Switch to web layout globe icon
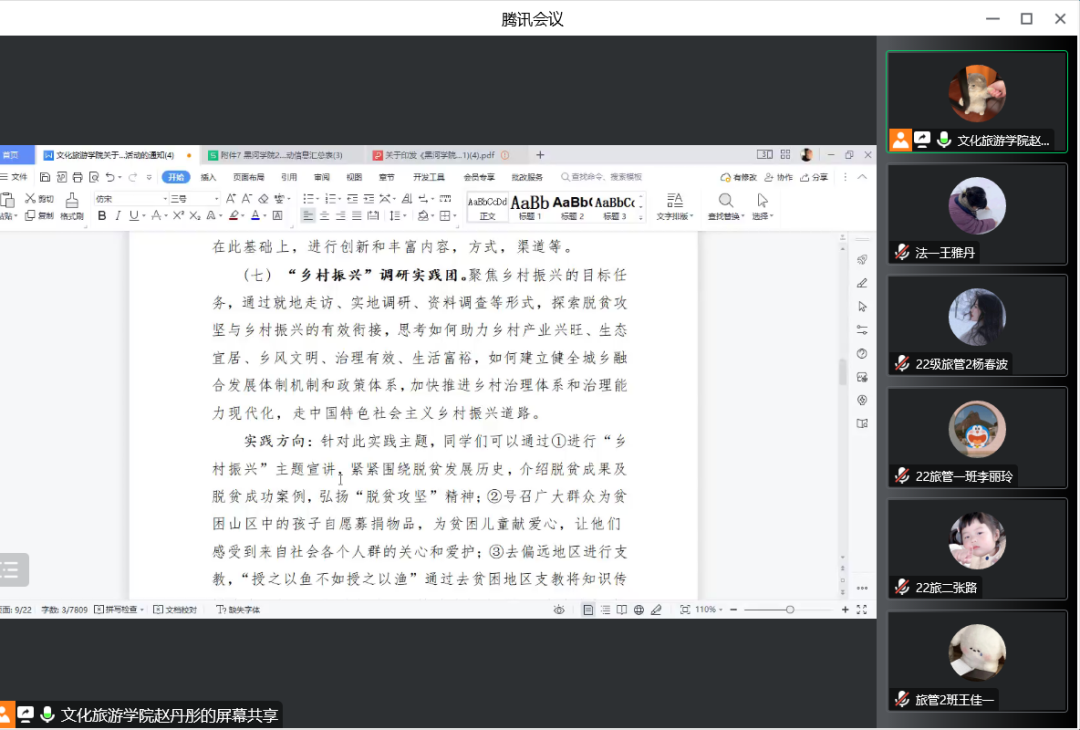 (x=639, y=609)
